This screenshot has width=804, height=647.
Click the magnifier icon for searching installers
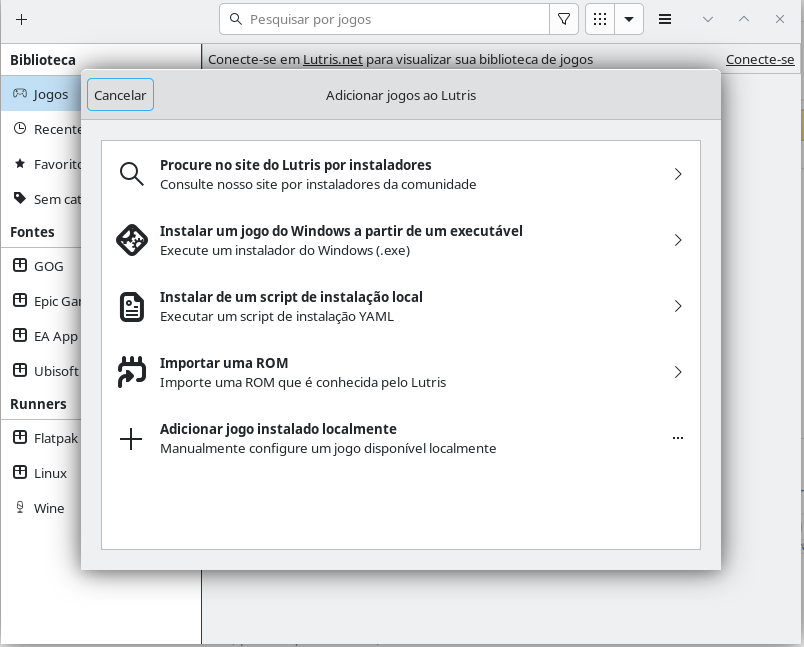132,174
